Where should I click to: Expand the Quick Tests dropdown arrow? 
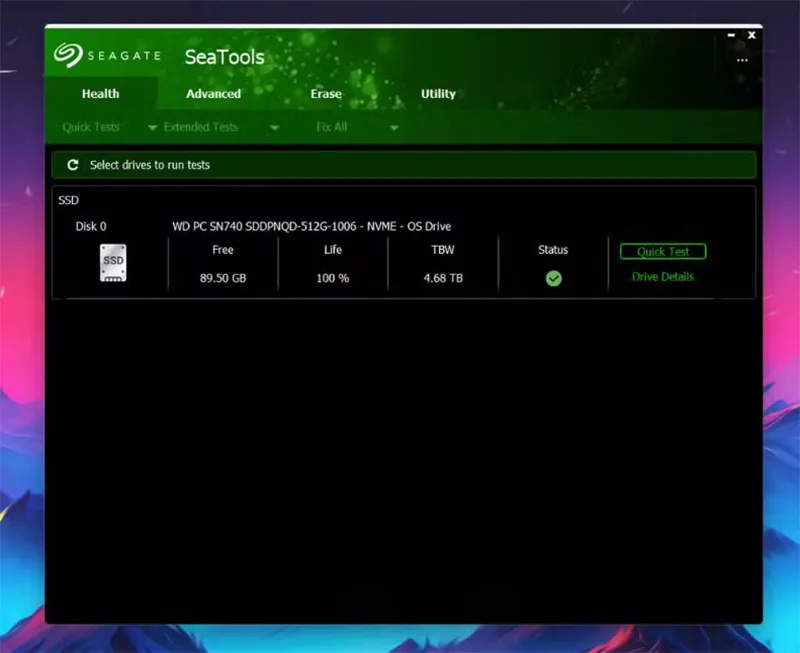tap(153, 128)
